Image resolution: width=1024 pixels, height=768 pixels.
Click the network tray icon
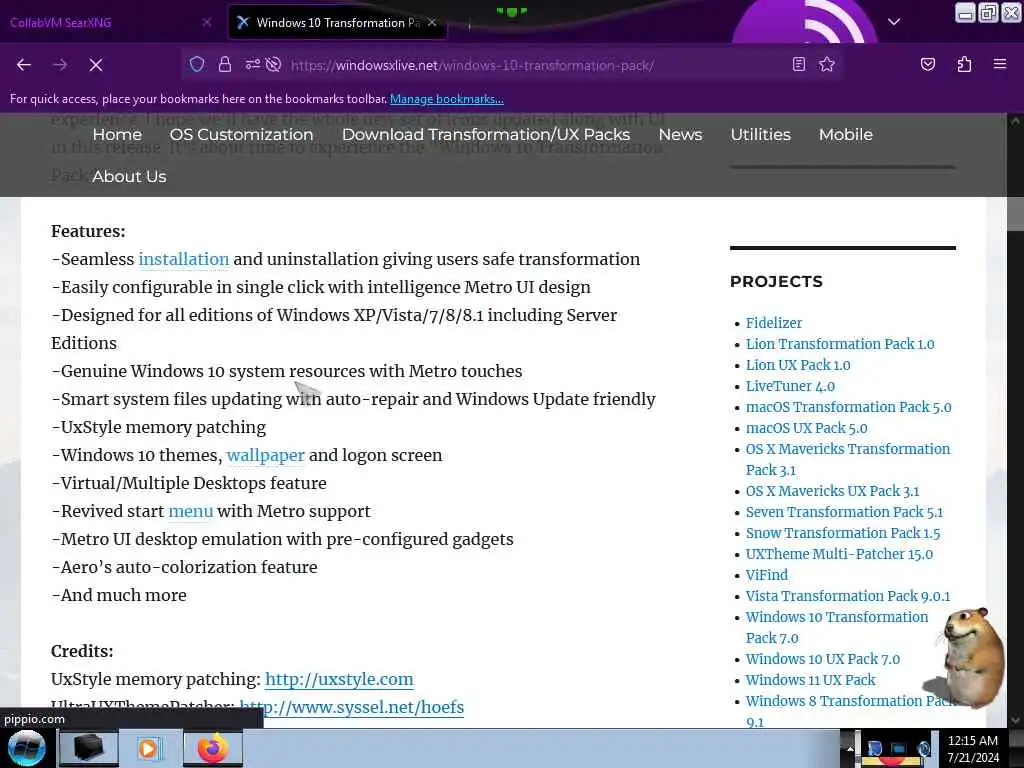click(x=899, y=749)
